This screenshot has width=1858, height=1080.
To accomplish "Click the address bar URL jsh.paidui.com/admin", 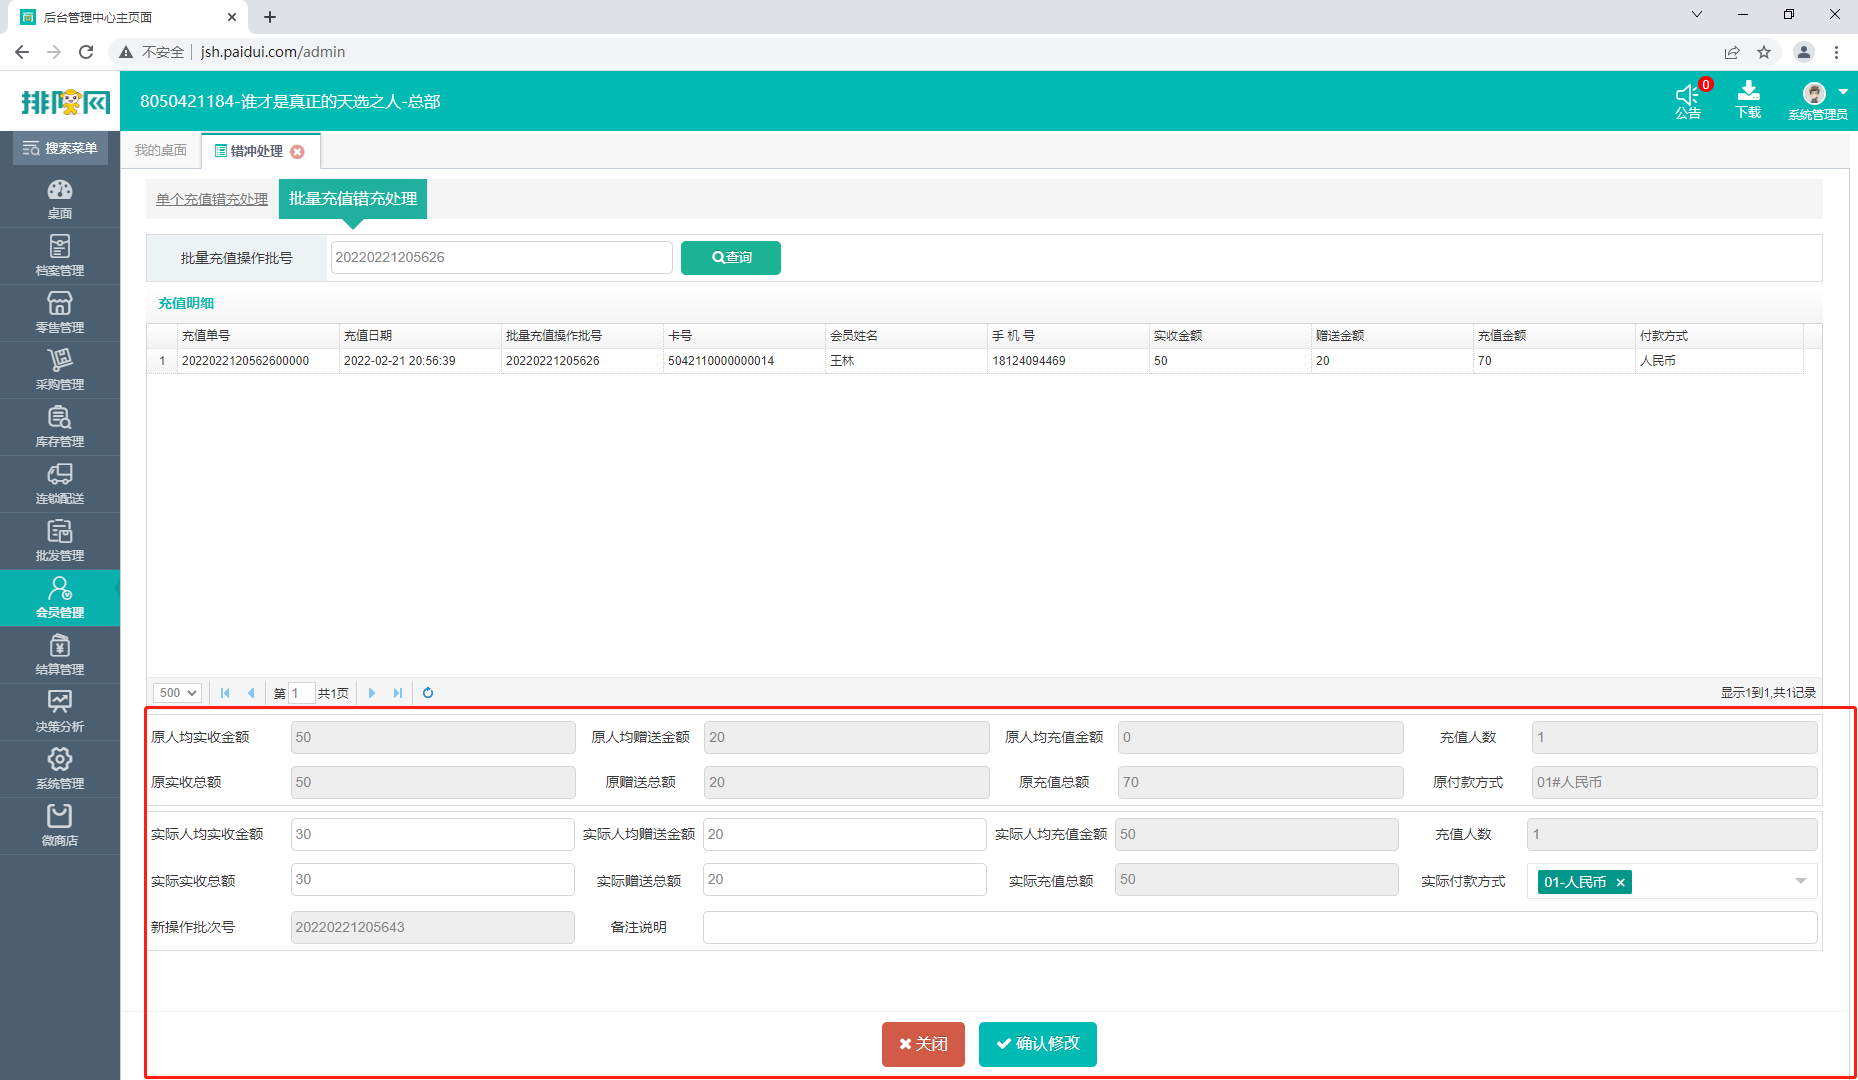I will 273,52.
